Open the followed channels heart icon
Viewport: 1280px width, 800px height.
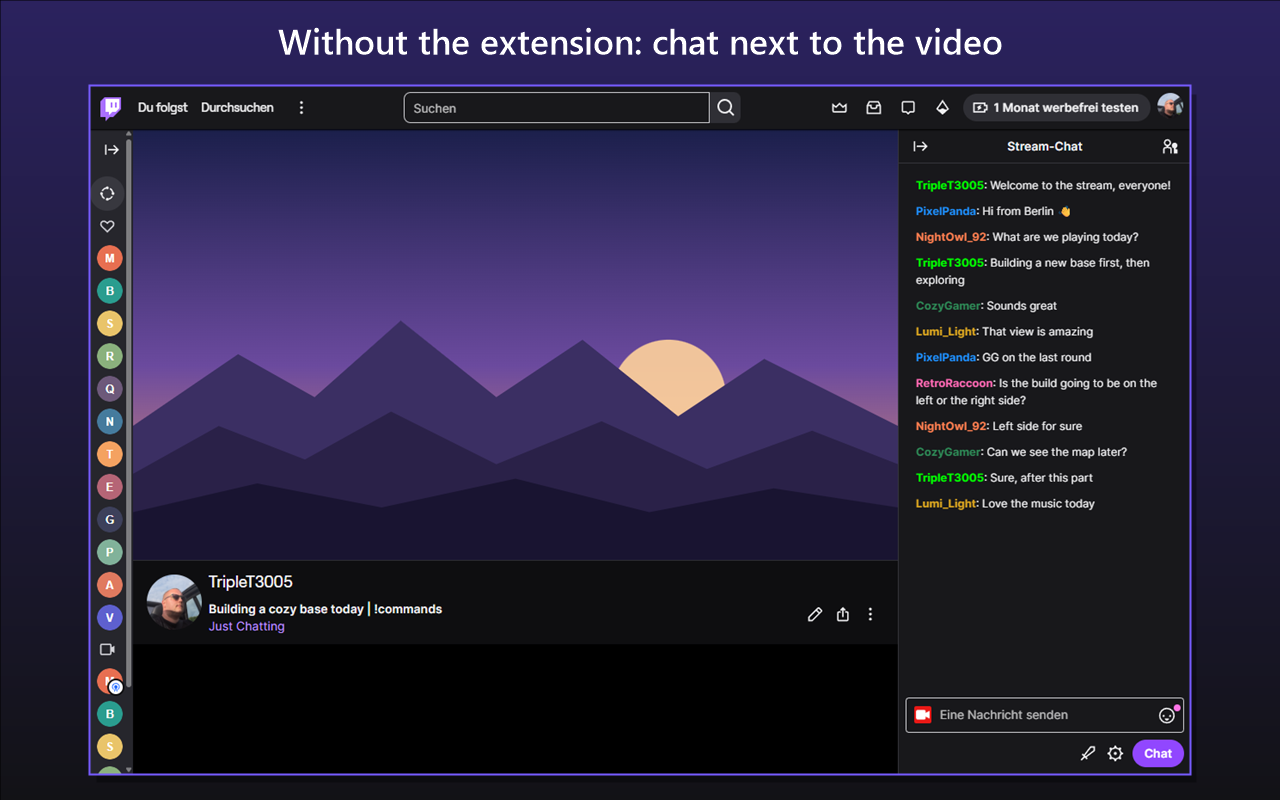click(108, 226)
